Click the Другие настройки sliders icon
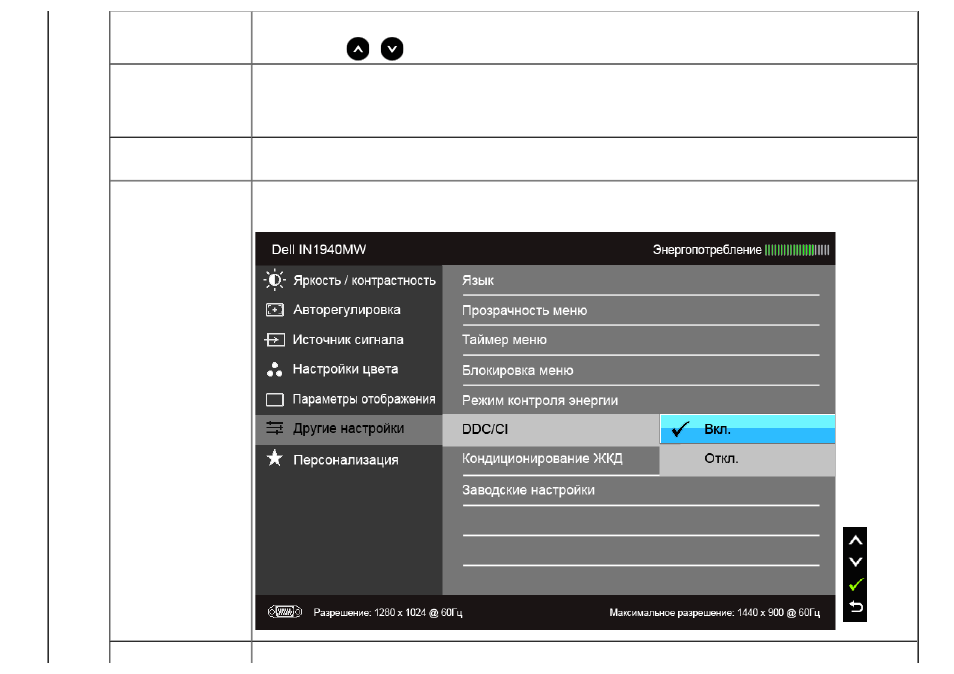Viewport: 954px width, 674px height. 274,428
